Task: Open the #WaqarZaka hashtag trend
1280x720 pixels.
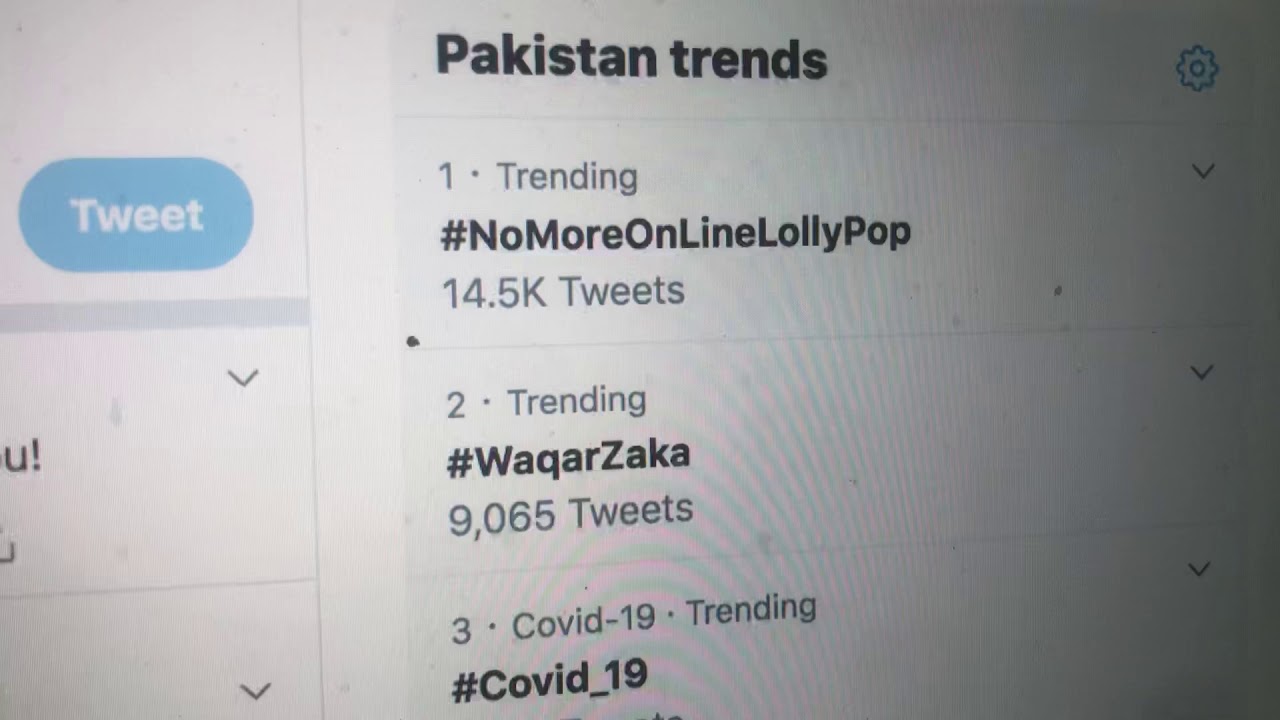Action: pyautogui.click(x=569, y=458)
